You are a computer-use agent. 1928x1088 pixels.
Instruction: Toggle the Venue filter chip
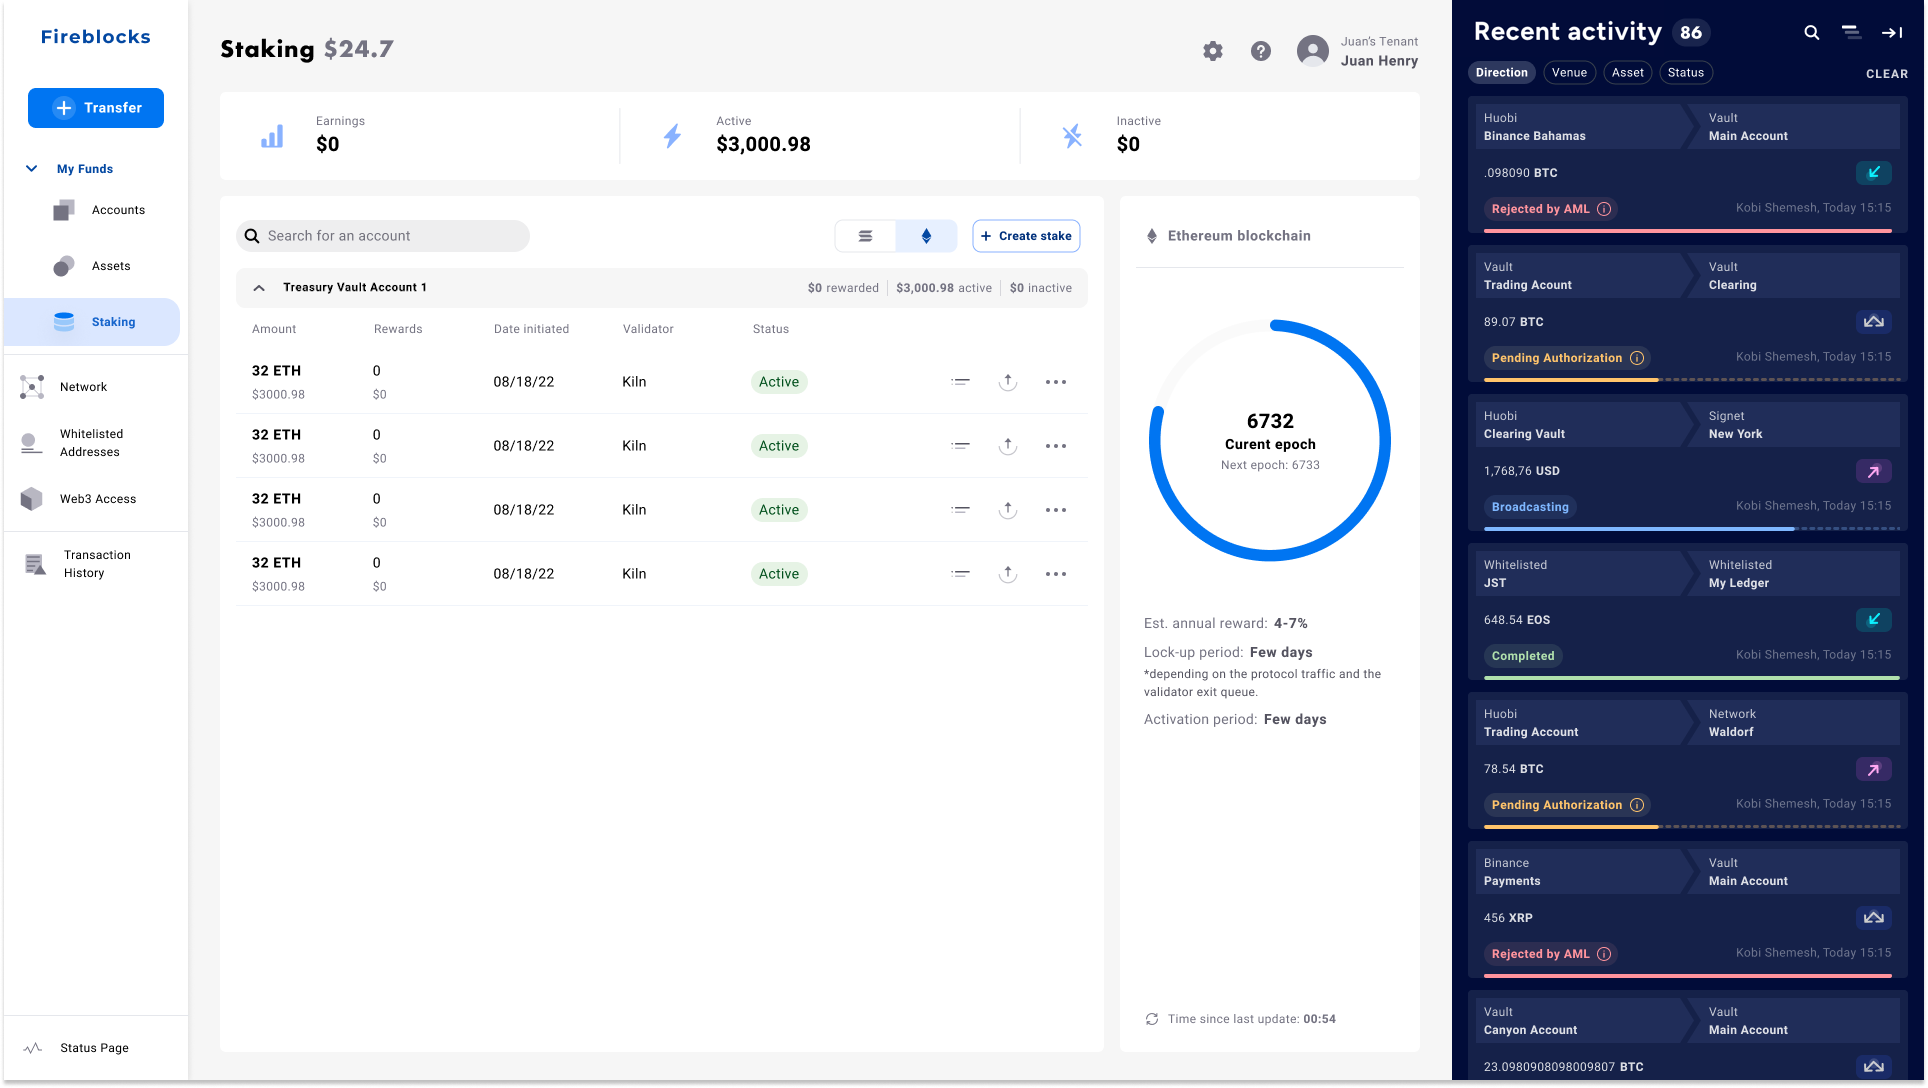(x=1569, y=73)
